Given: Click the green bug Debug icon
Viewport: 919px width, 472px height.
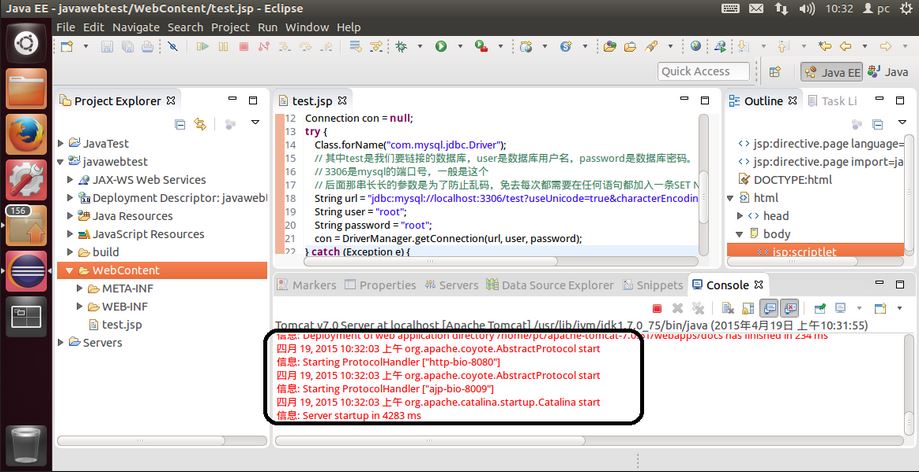Looking at the screenshot, I should pyautogui.click(x=401, y=46).
